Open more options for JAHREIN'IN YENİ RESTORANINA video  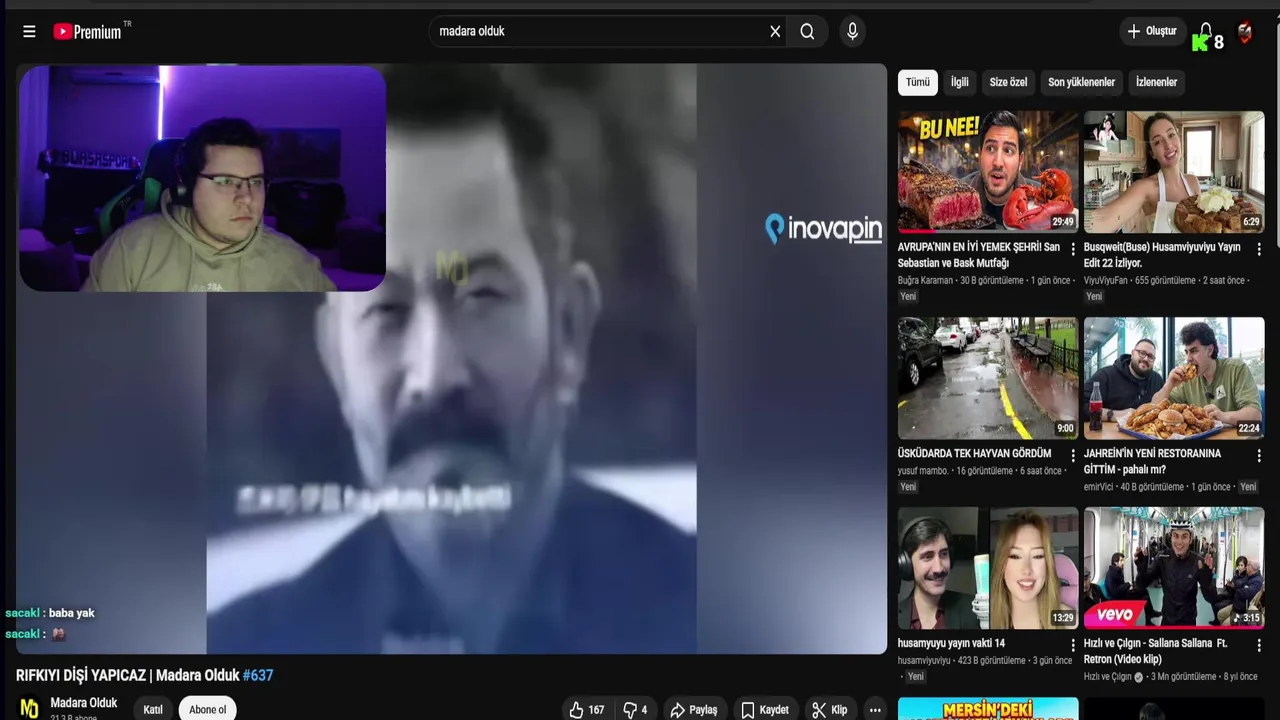[x=1259, y=455]
